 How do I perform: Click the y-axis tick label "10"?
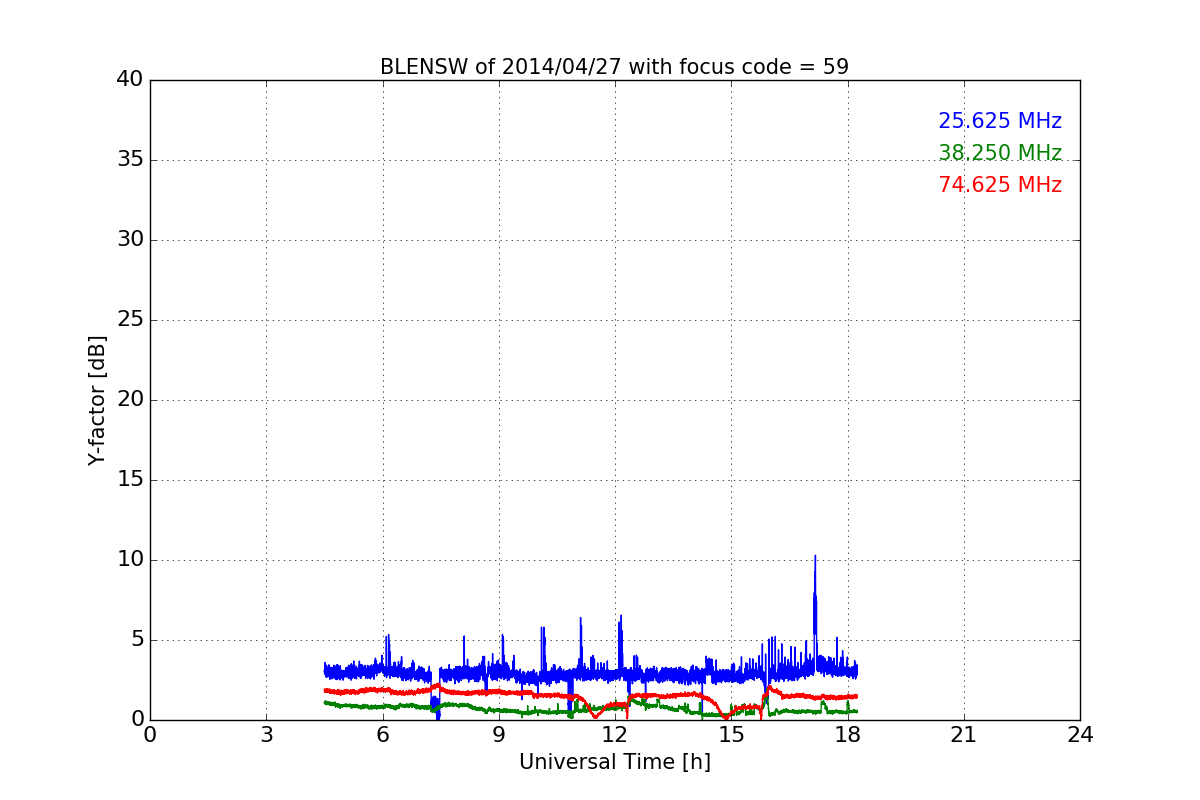[x=130, y=560]
